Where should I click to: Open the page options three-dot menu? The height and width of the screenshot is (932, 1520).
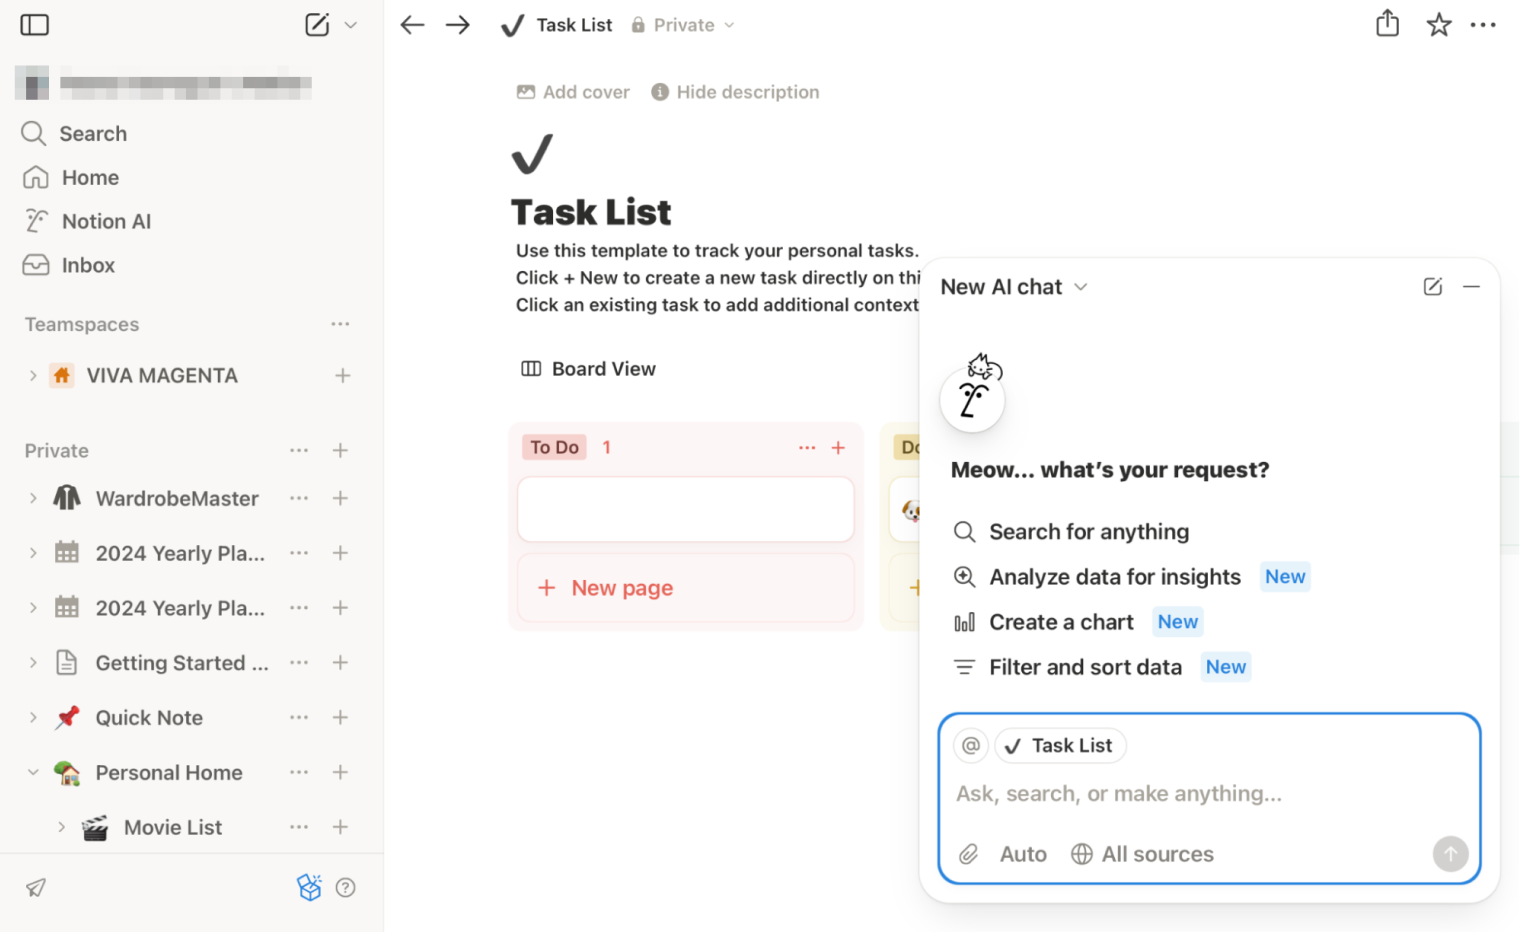pos(1483,25)
